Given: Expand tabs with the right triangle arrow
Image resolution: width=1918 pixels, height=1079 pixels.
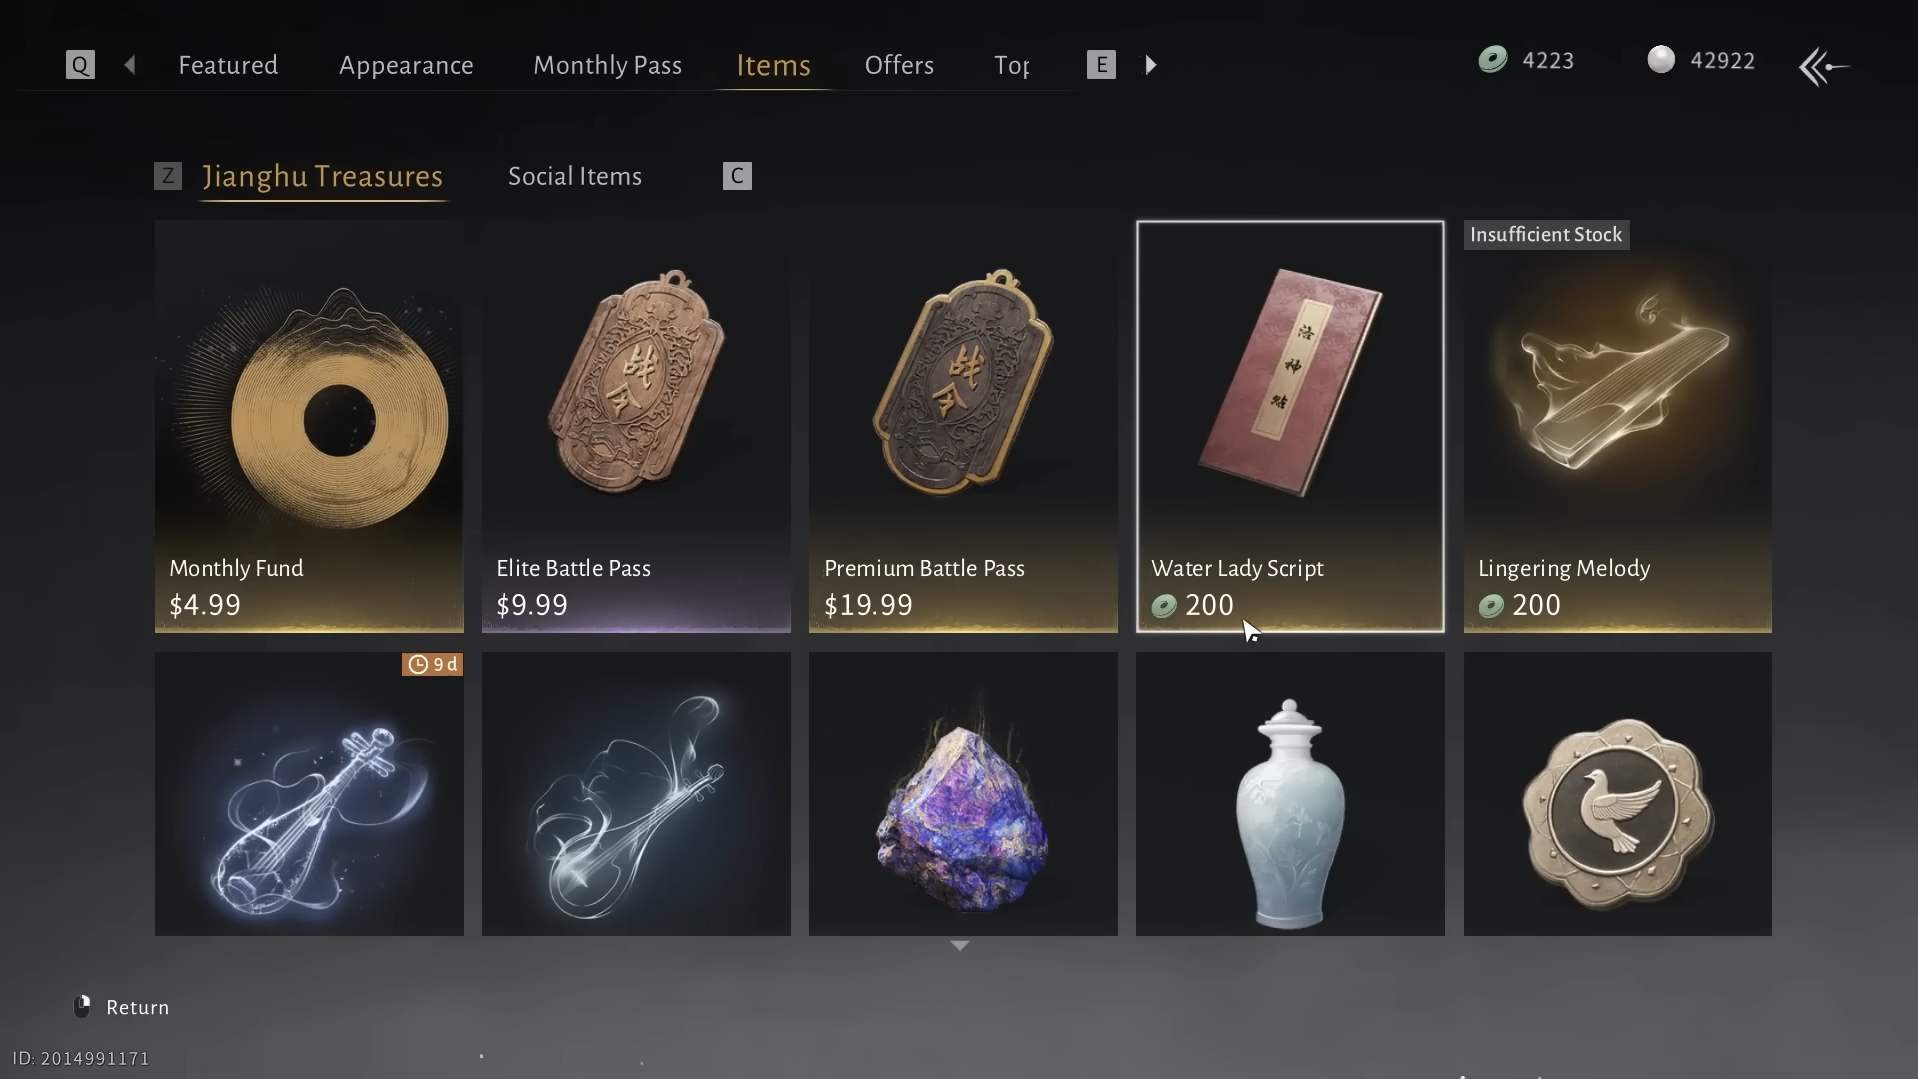Looking at the screenshot, I should [x=1151, y=65].
